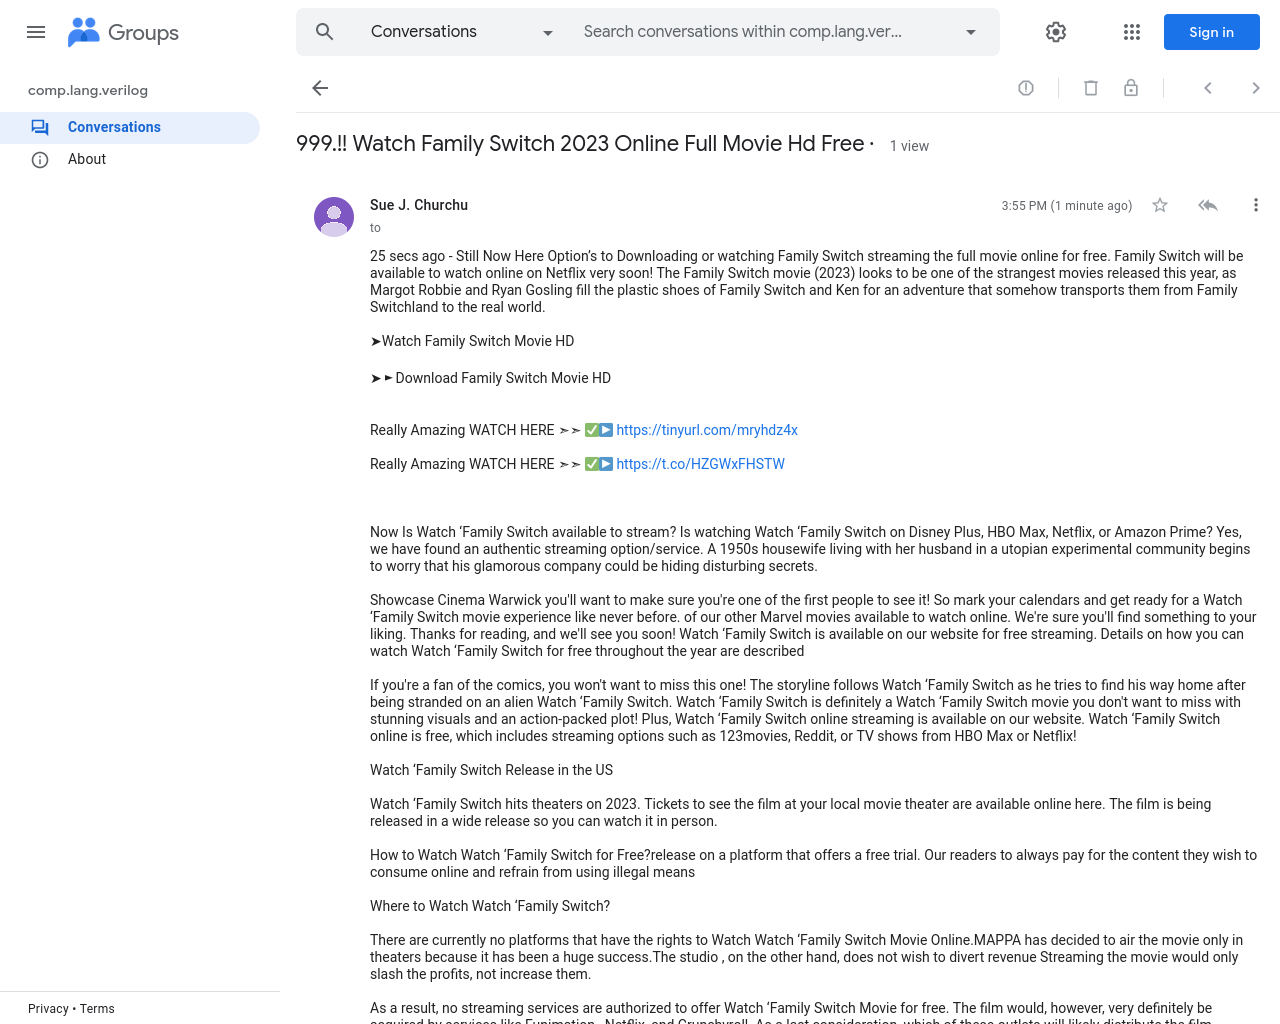The width and height of the screenshot is (1280, 1024).
Task: Select Conversations in the sidebar
Action: [130, 127]
